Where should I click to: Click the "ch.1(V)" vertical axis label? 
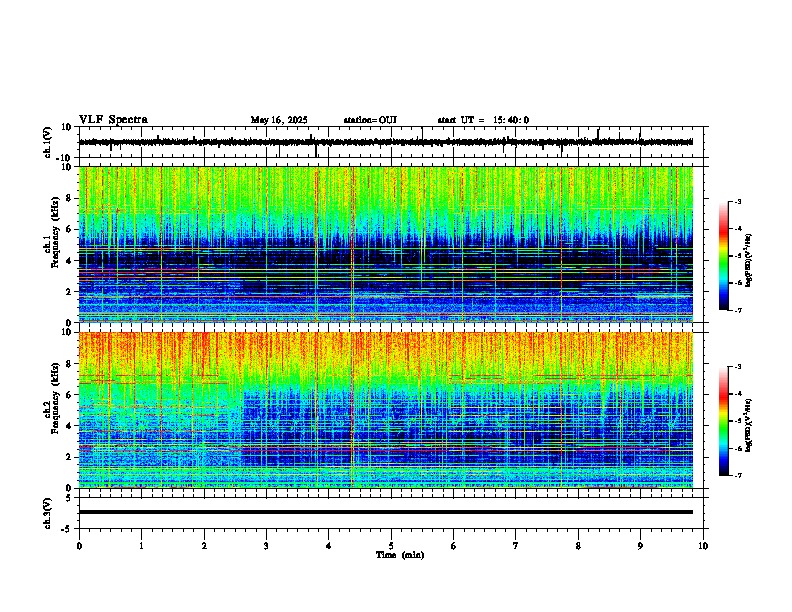[x=48, y=142]
